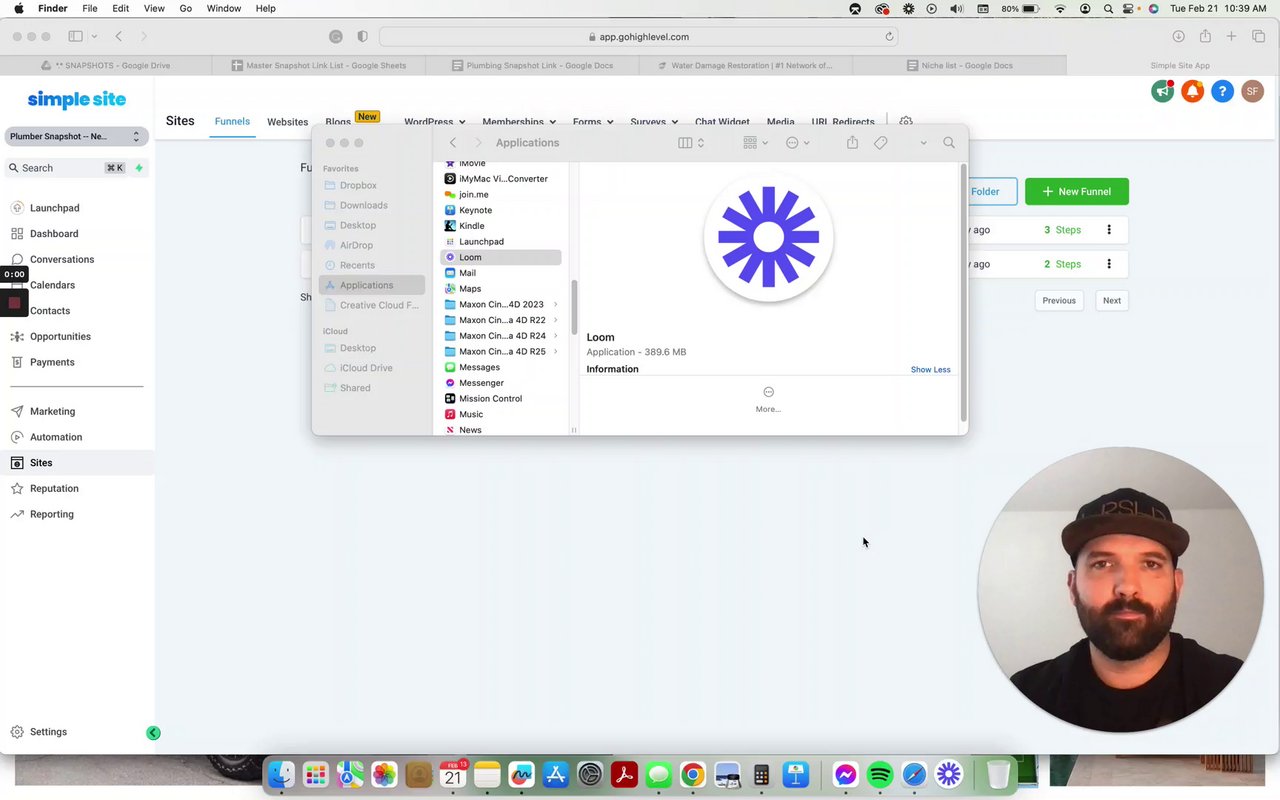Open Settings at bottom of sidebar

(47, 732)
